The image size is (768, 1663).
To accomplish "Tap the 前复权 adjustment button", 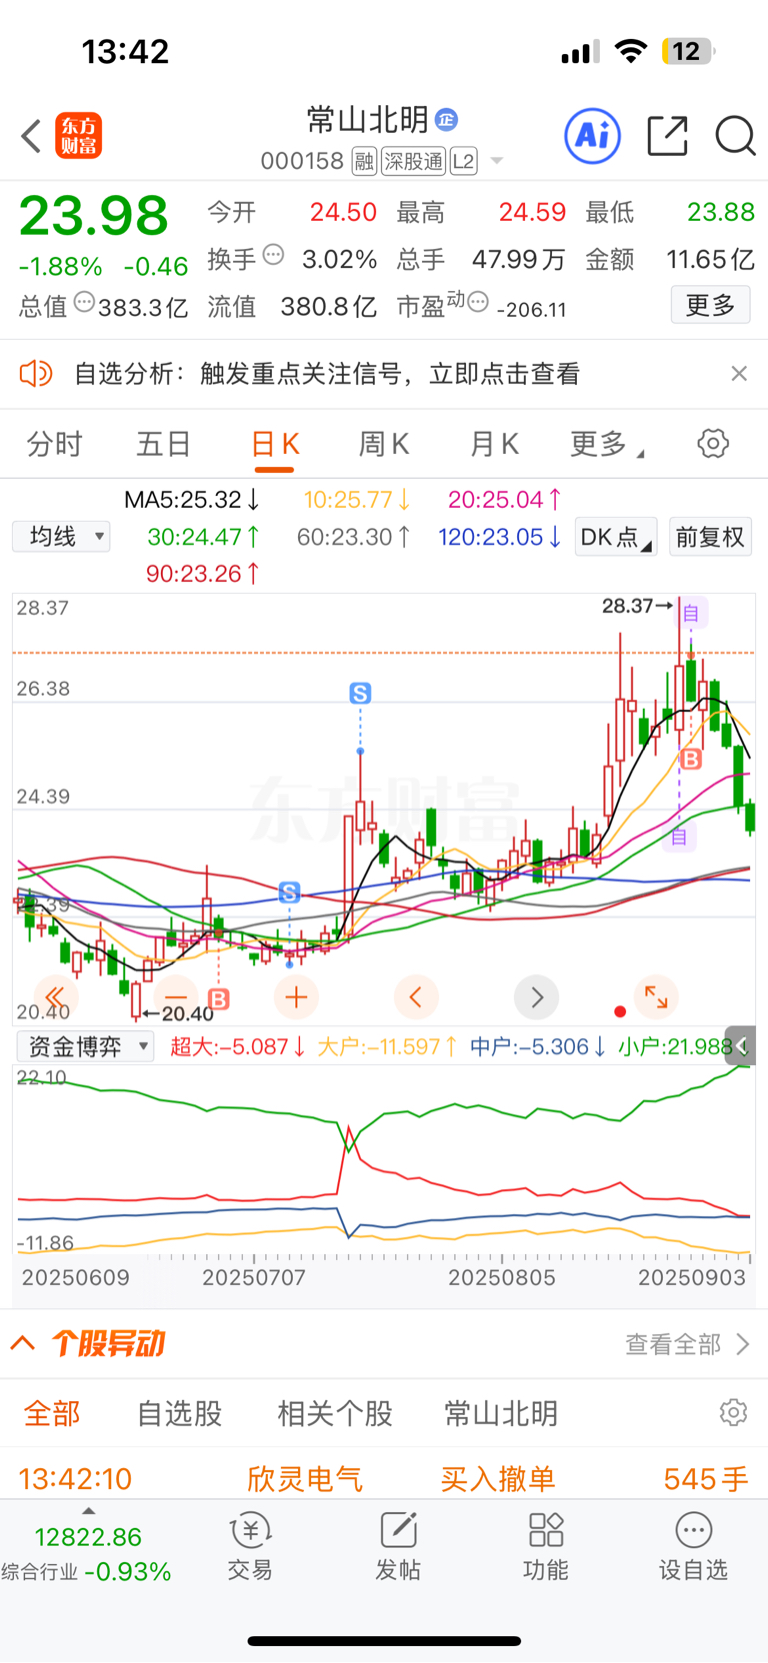I will tap(710, 537).
